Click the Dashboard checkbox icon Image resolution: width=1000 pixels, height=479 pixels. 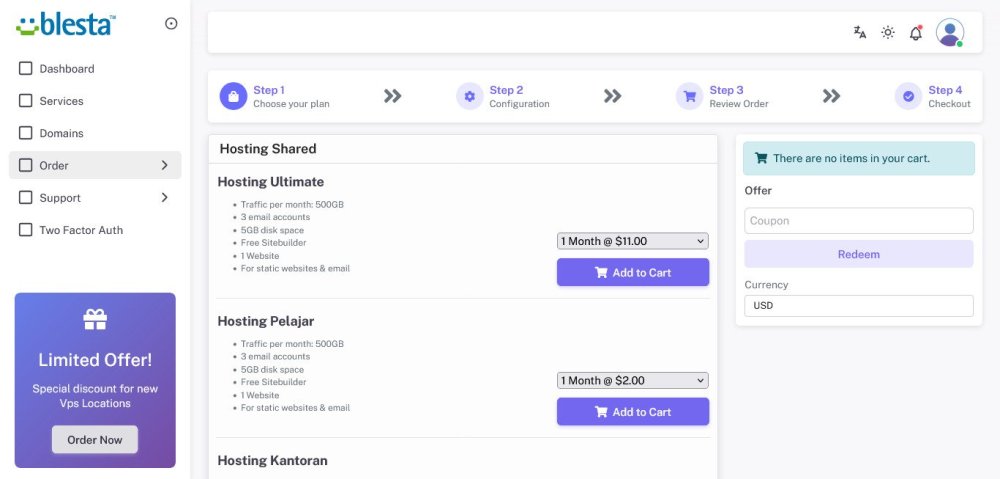pos(26,69)
